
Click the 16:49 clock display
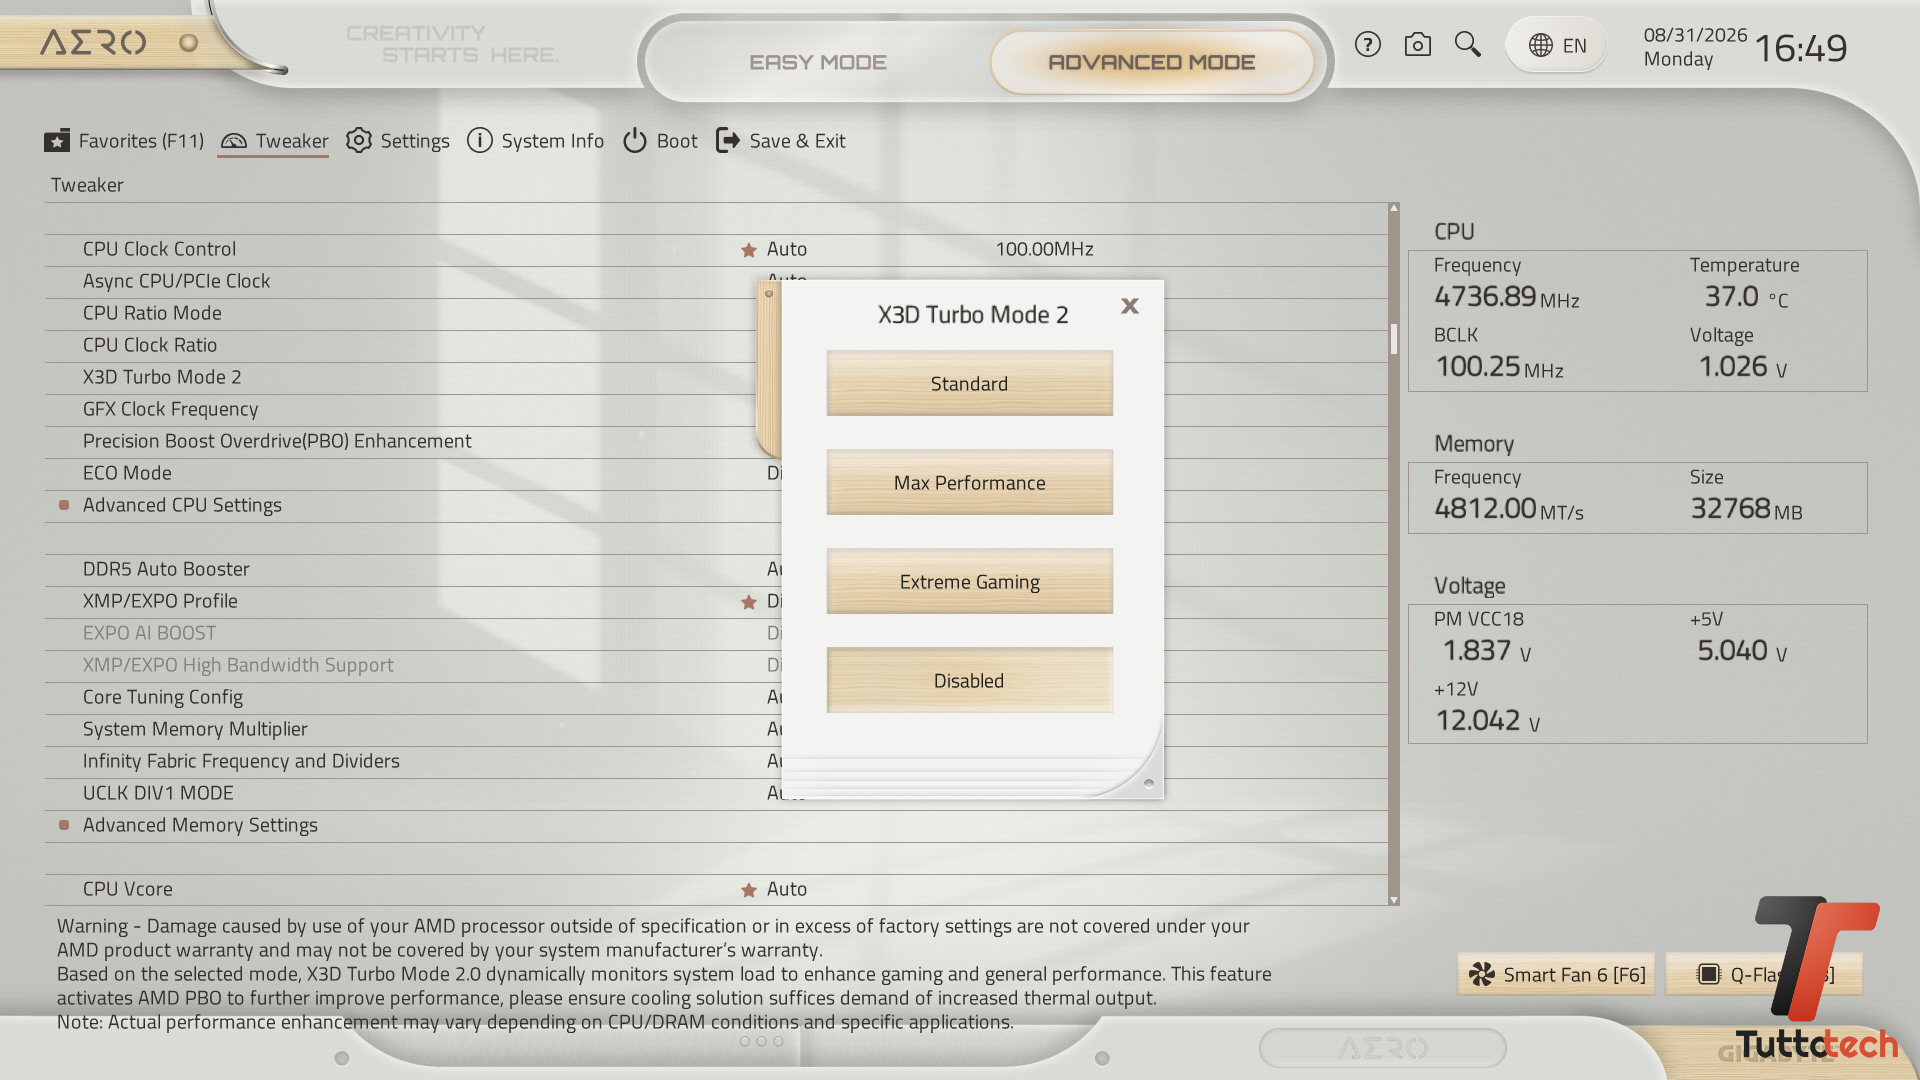click(1801, 48)
